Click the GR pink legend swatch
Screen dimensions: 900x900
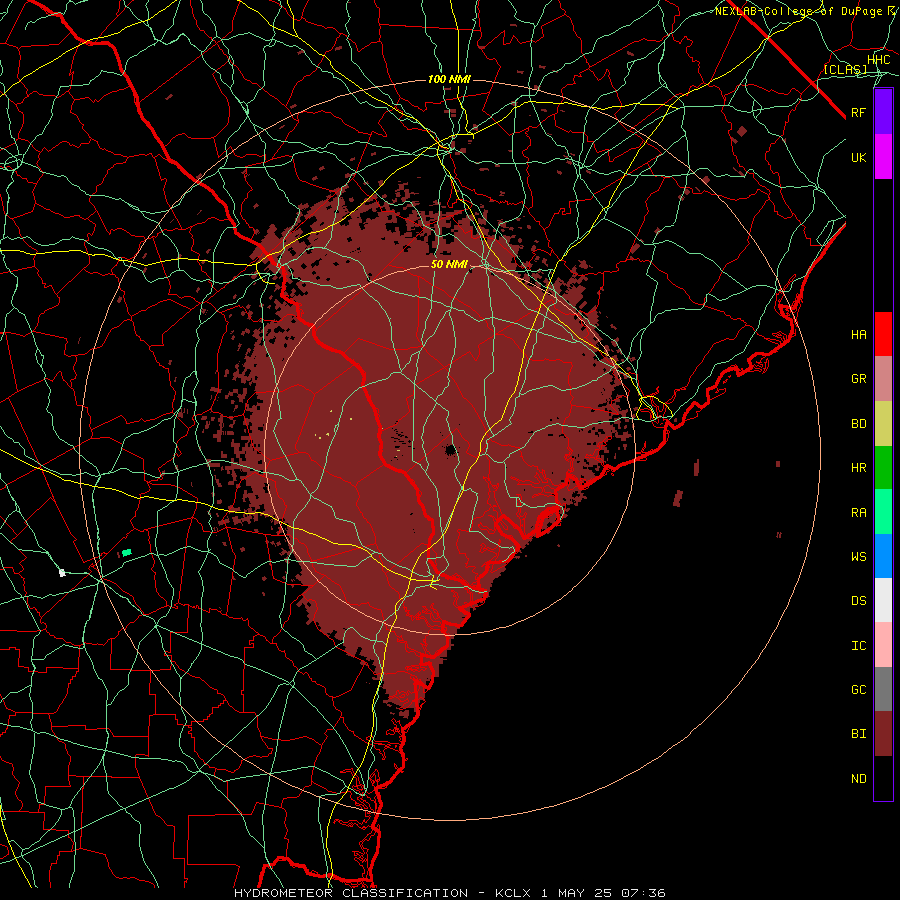point(883,379)
